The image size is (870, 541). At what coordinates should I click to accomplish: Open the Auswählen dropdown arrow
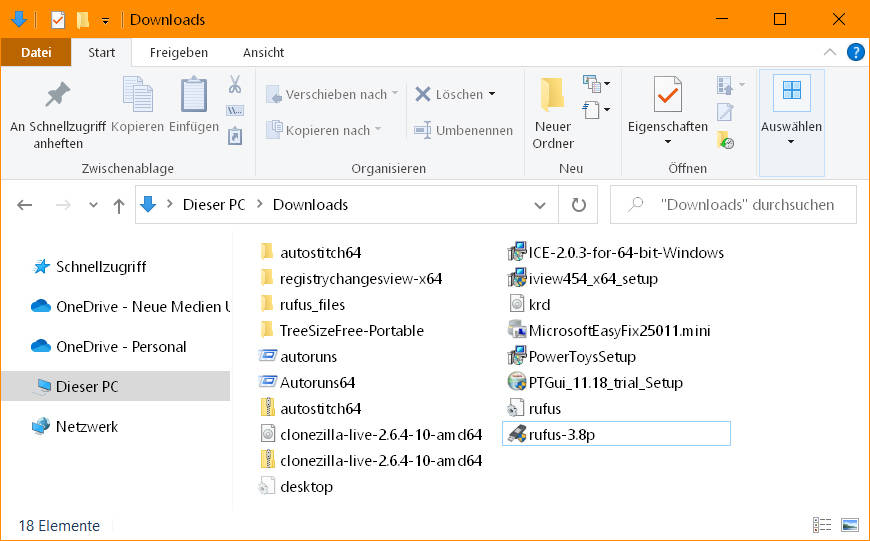tap(791, 142)
